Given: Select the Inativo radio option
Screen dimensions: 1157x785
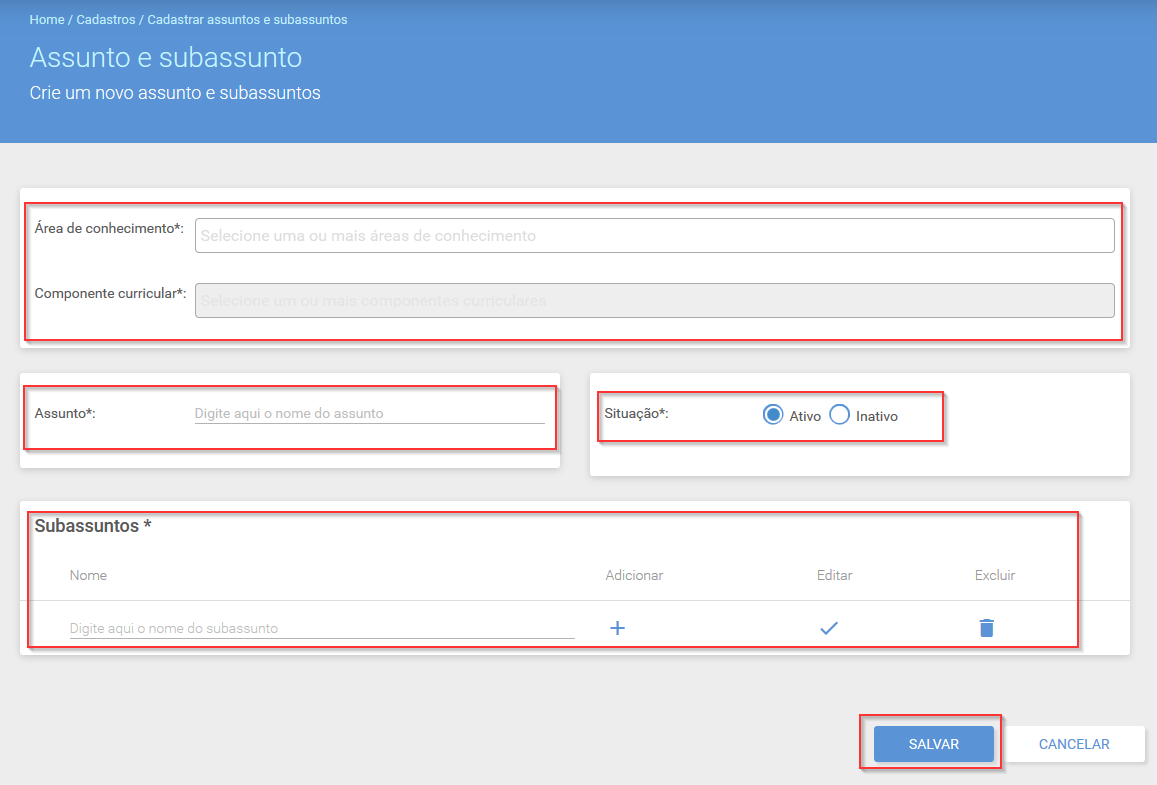Looking at the screenshot, I should tap(839, 415).
